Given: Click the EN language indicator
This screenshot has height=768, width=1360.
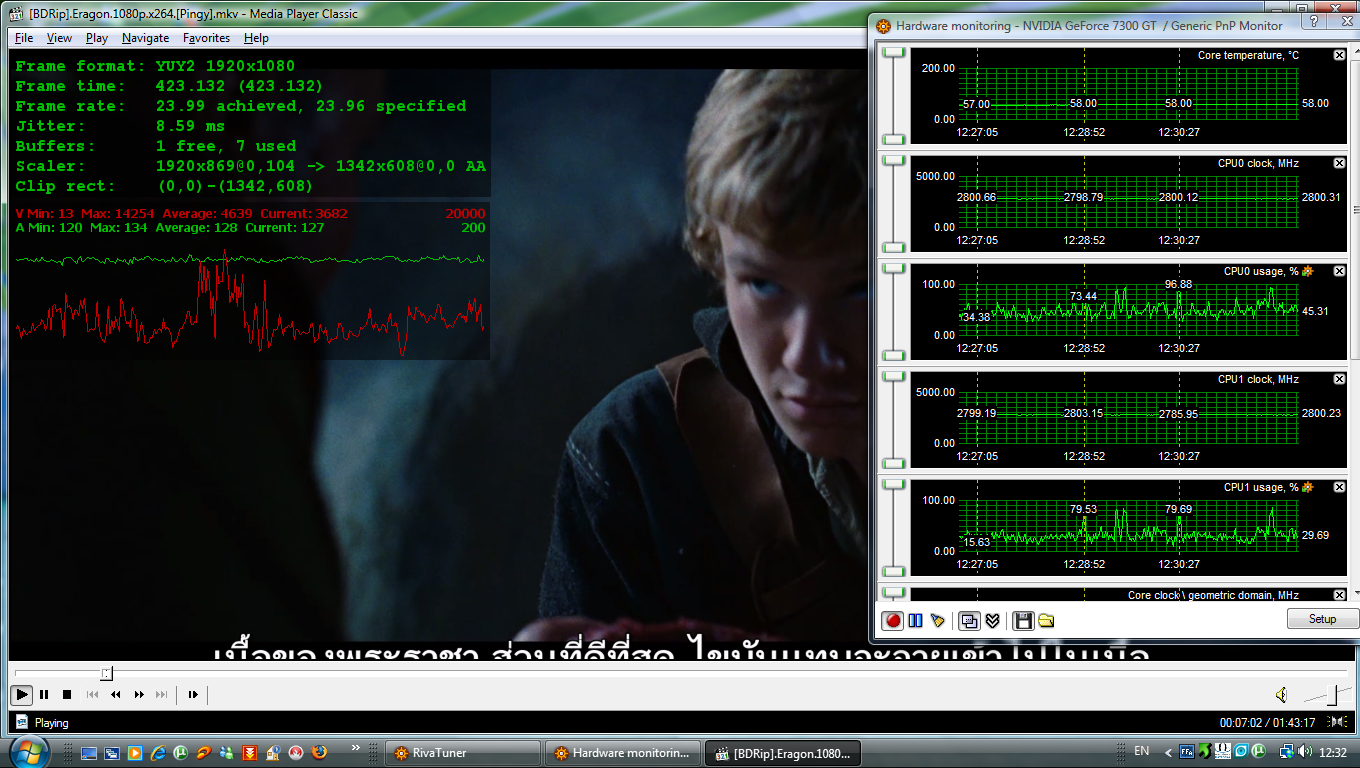Looking at the screenshot, I should [x=1141, y=751].
